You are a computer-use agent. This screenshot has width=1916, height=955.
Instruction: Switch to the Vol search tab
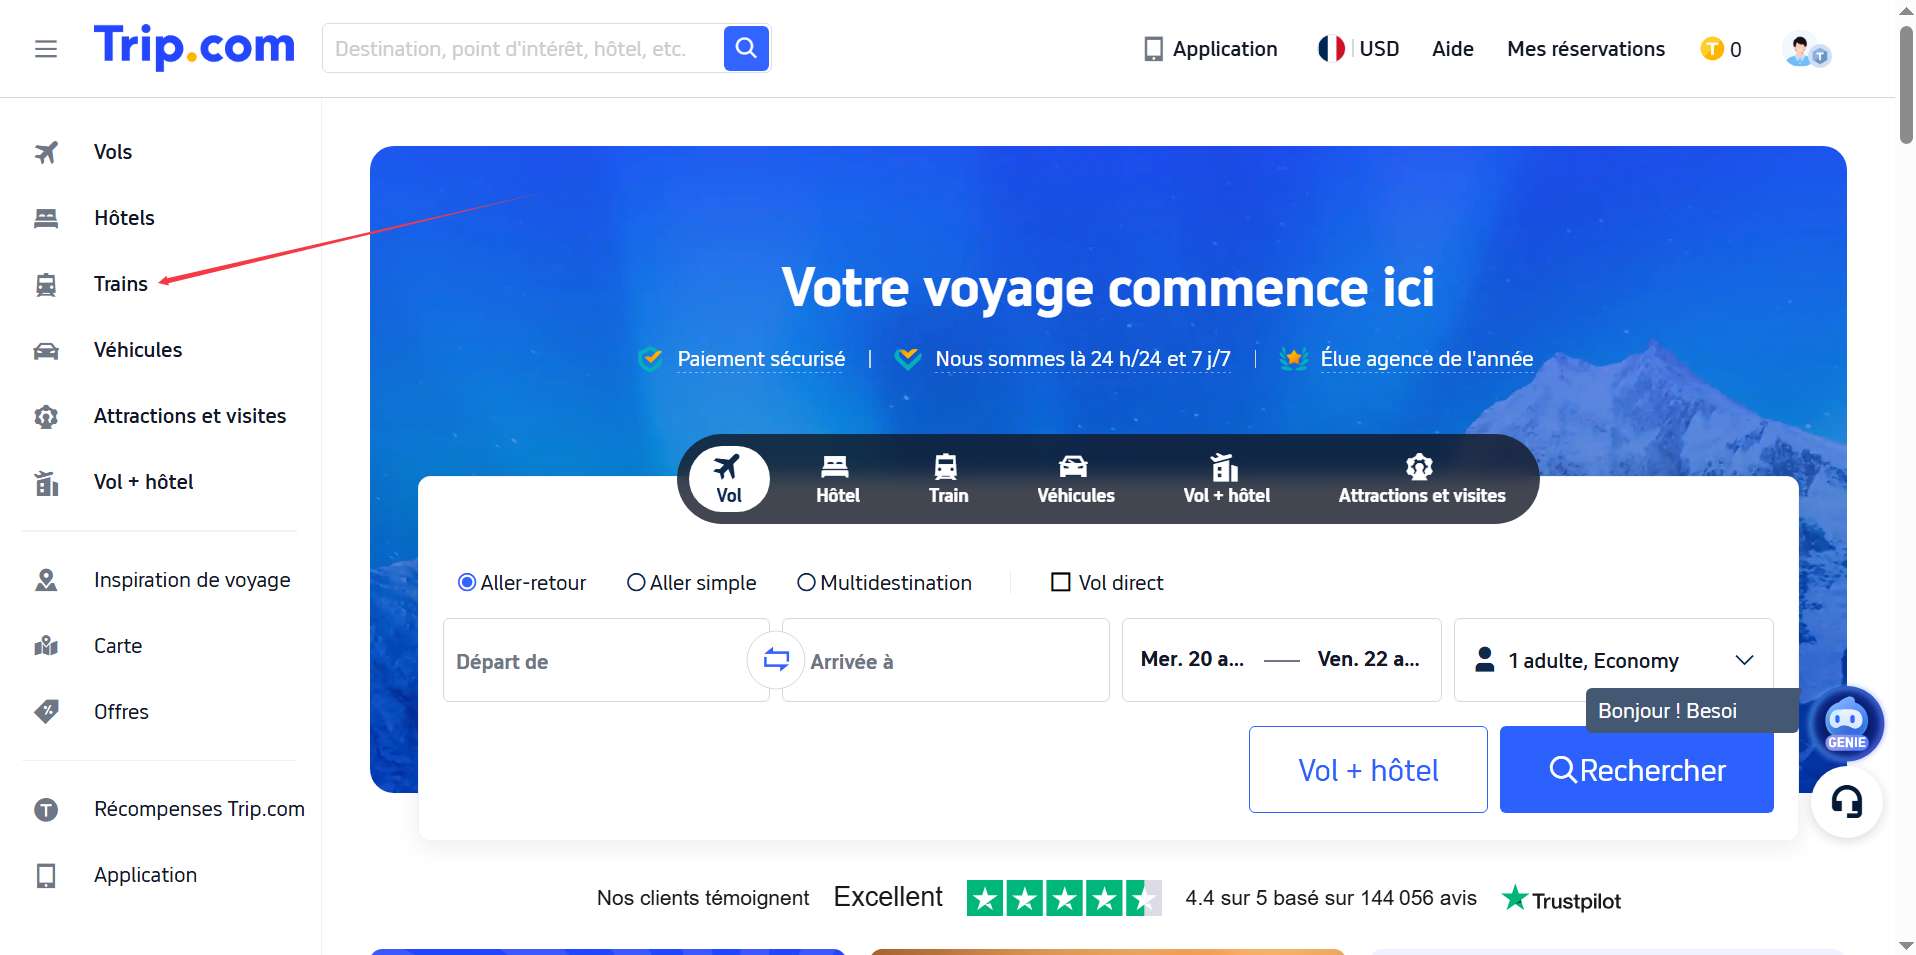[729, 479]
